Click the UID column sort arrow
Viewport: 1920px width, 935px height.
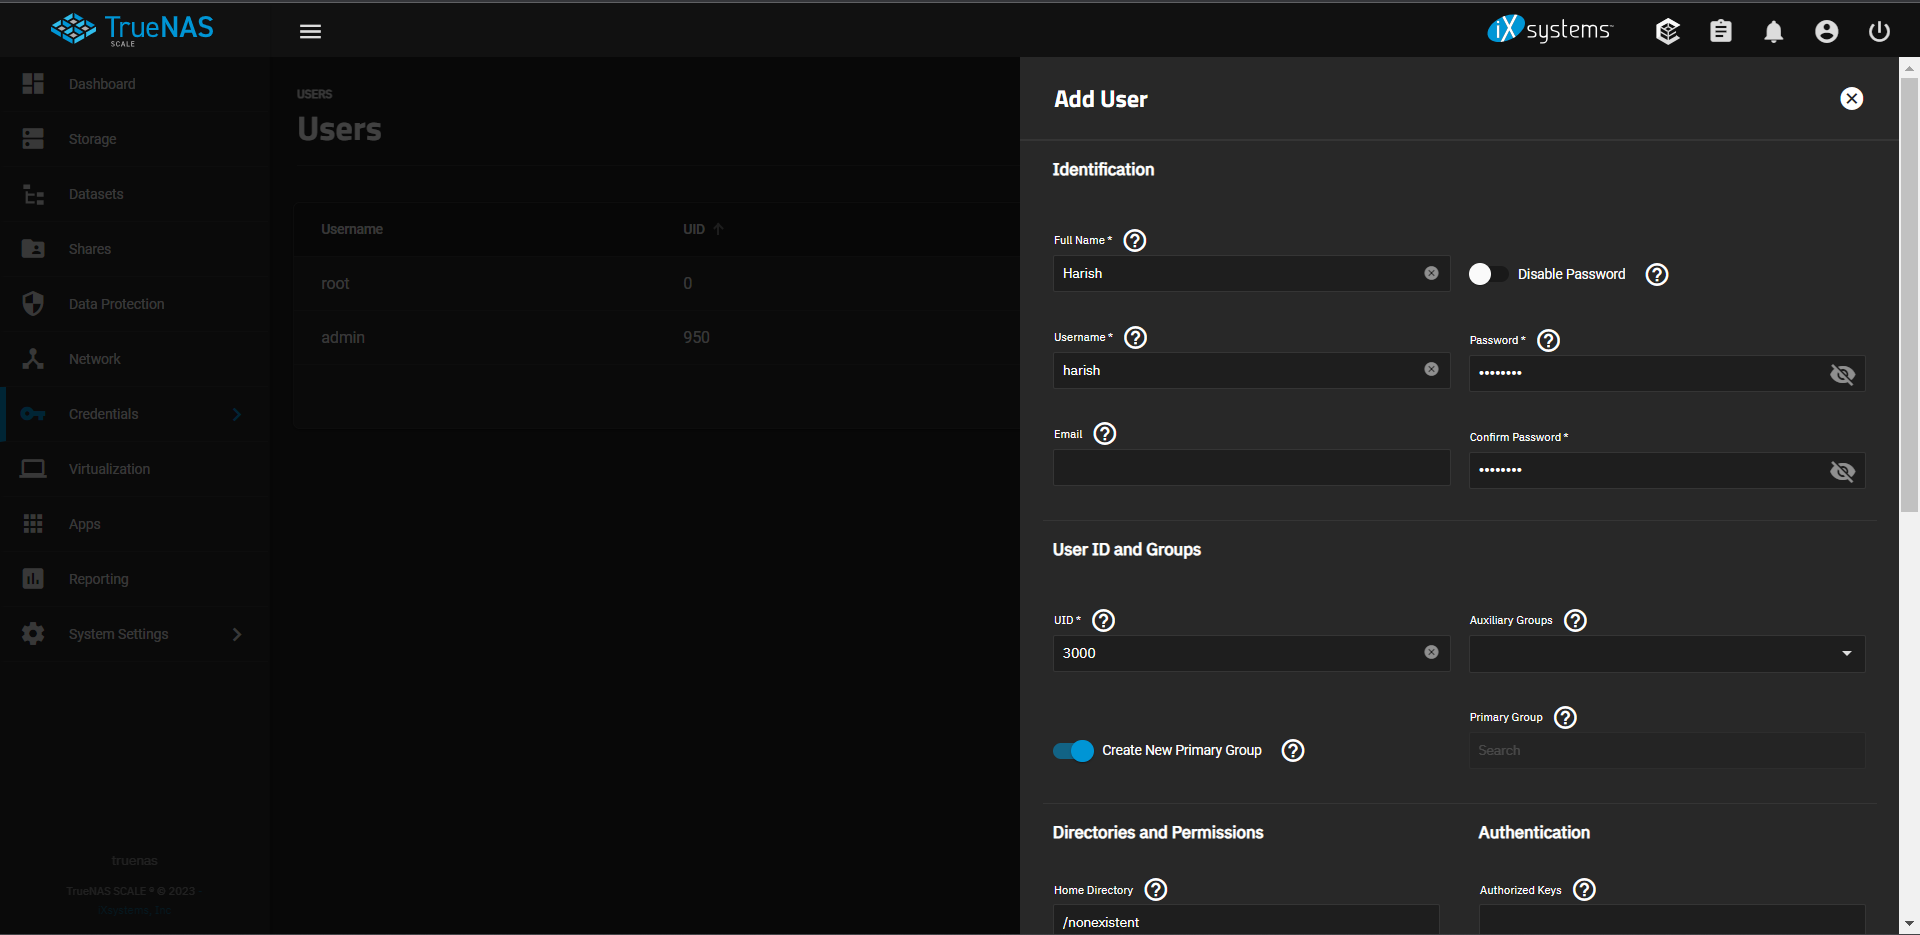click(x=718, y=229)
